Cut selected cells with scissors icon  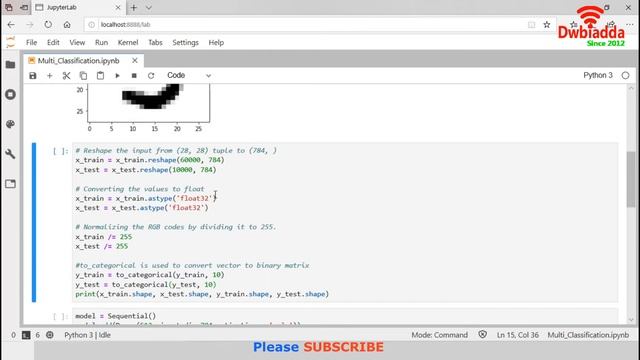tap(67, 76)
